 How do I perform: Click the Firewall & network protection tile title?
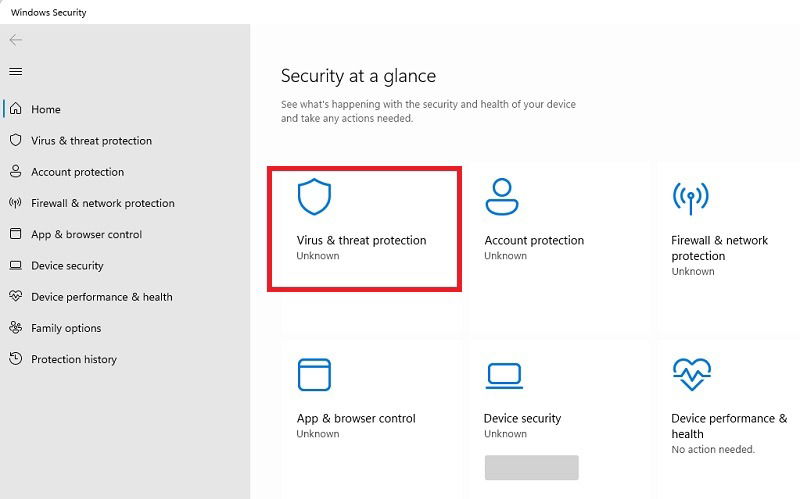719,248
